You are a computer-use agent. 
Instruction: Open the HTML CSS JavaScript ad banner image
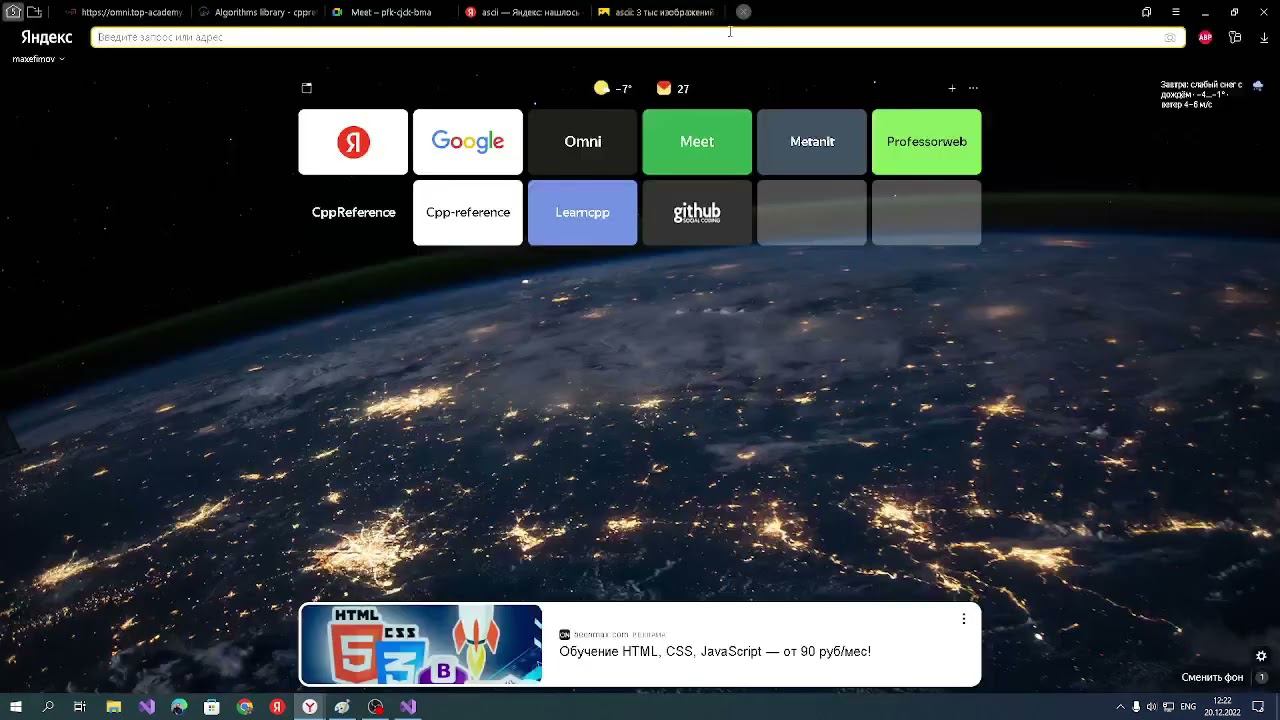point(421,644)
